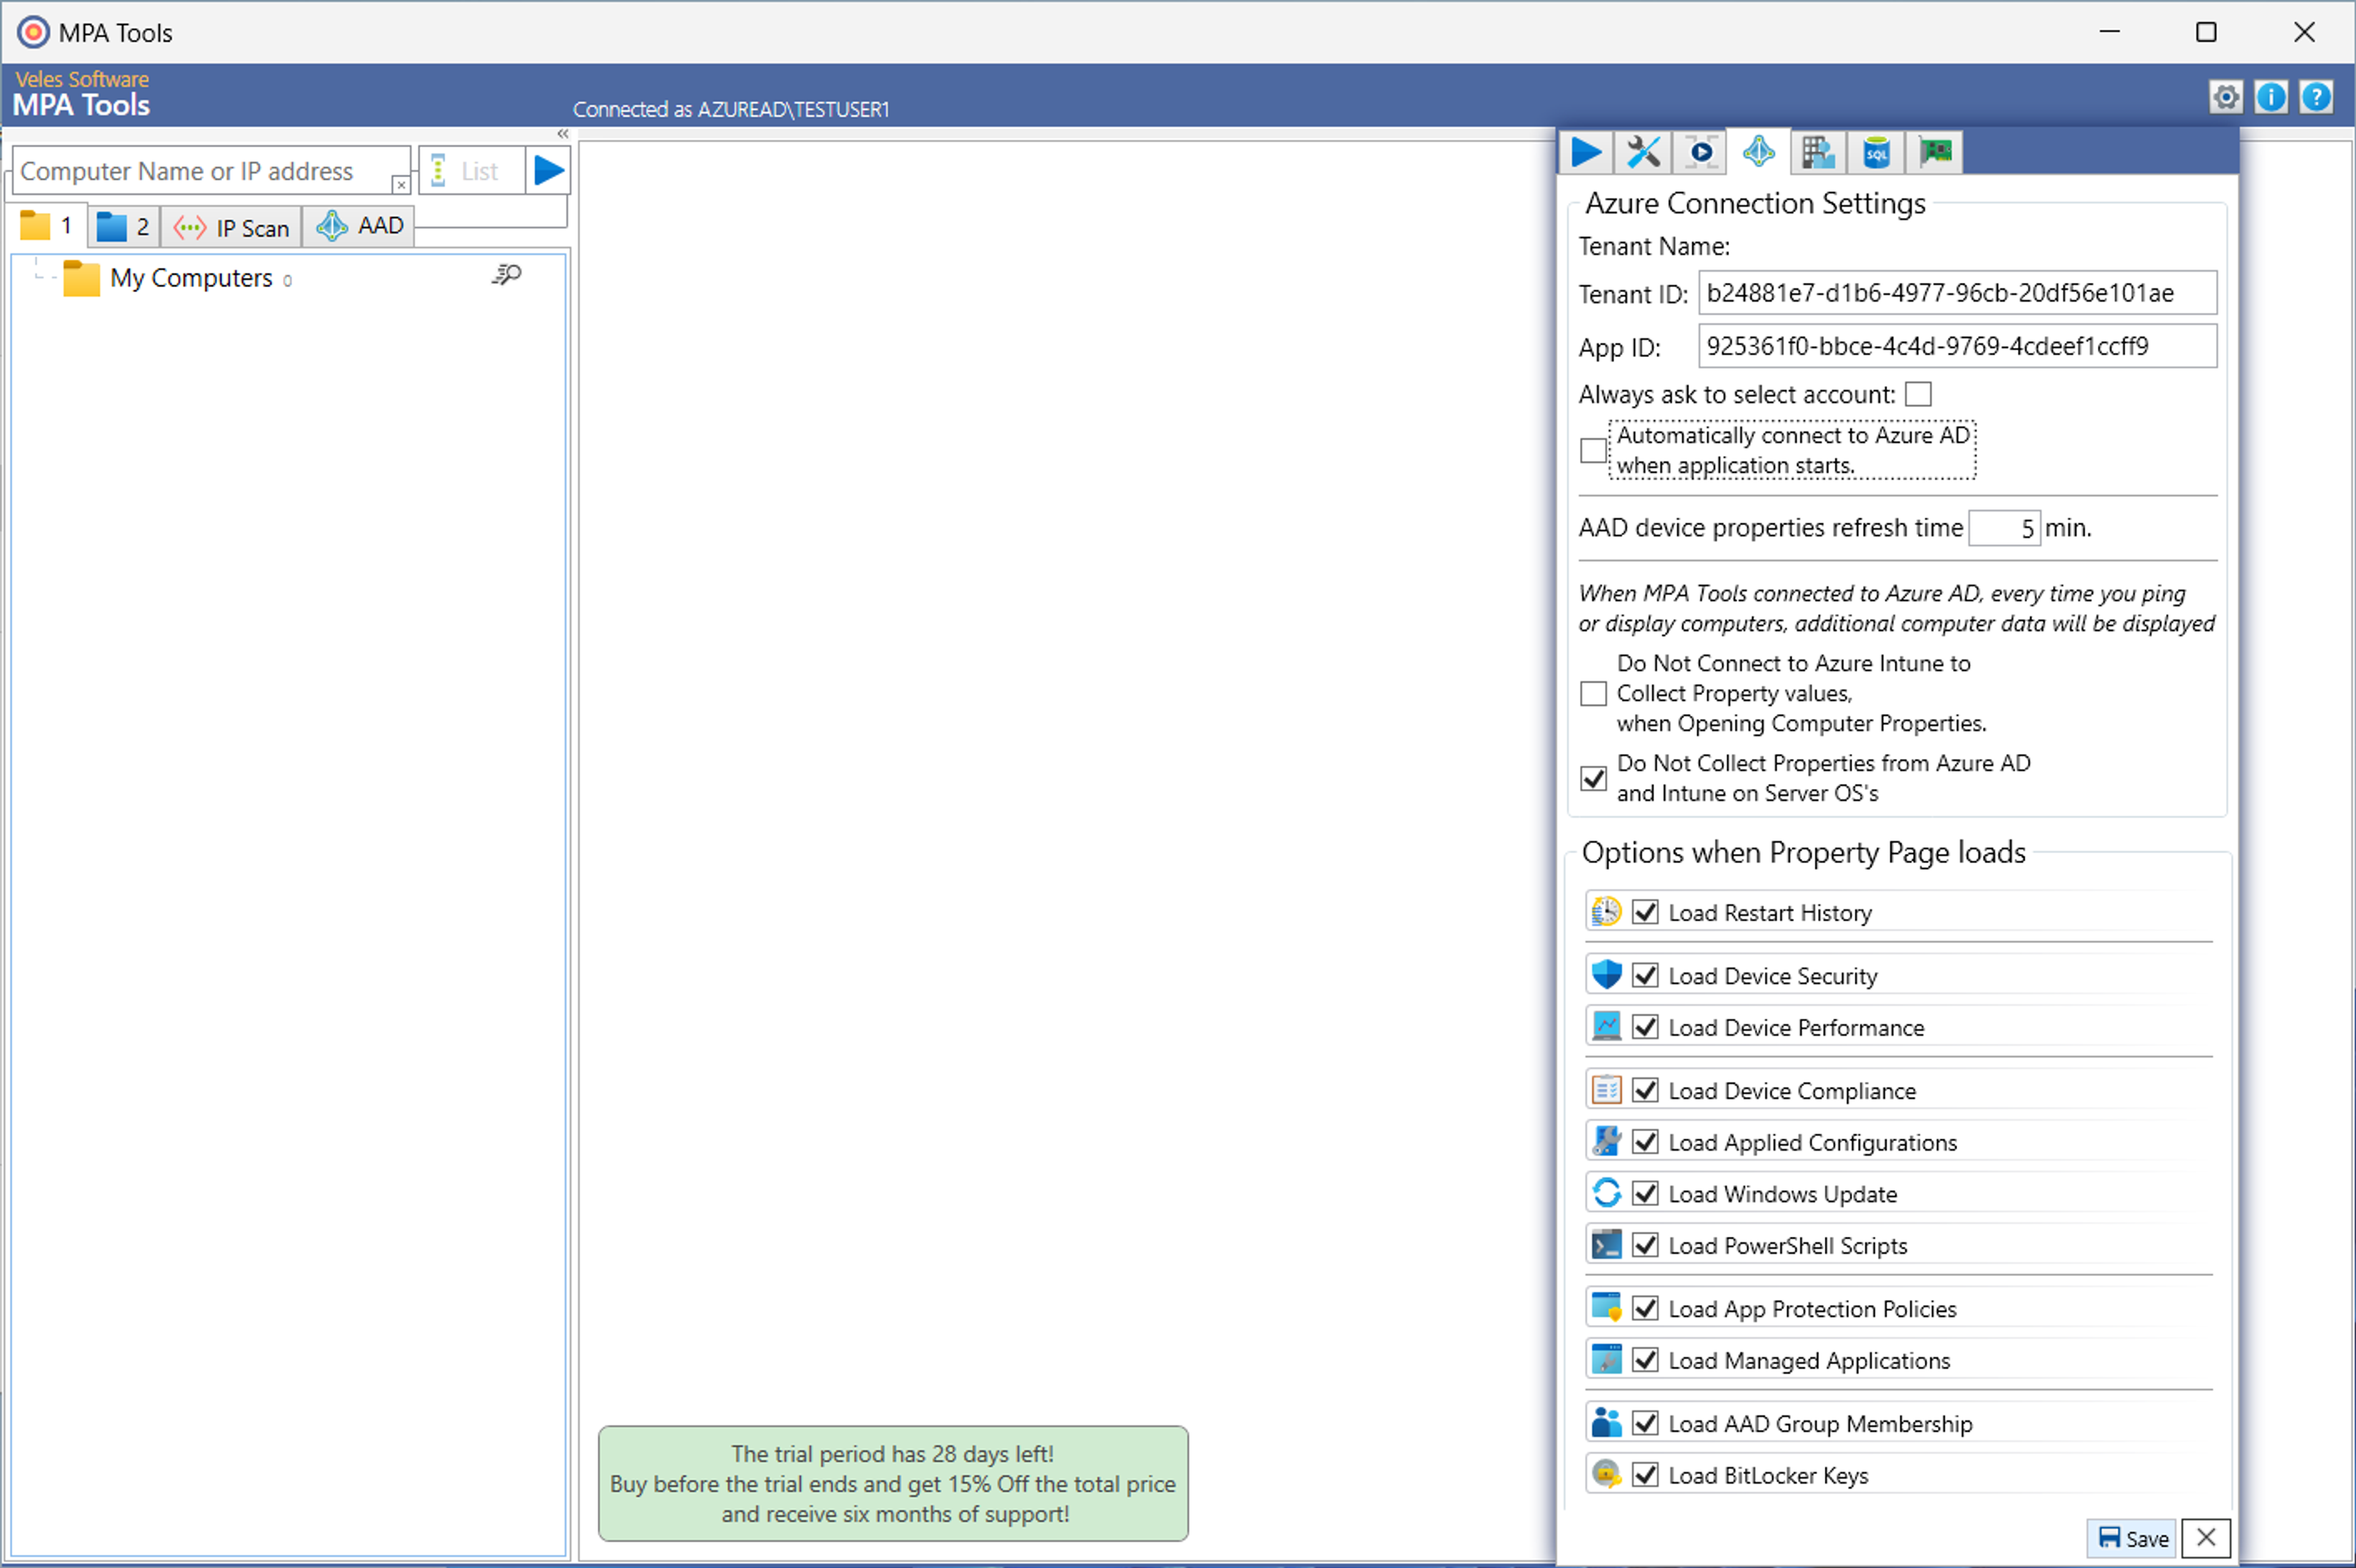Uncheck Load Device Security
The width and height of the screenshot is (2356, 1568).
(1645, 975)
